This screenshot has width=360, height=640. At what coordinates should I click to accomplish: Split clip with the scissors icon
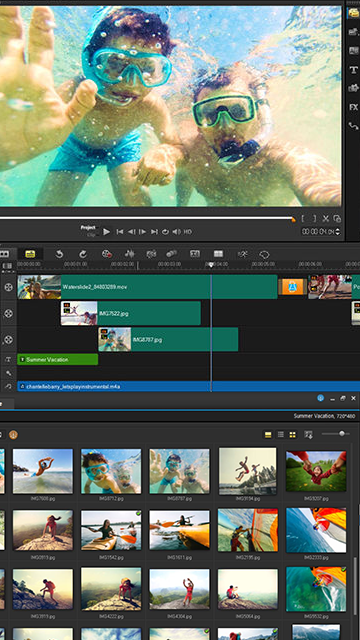click(326, 219)
